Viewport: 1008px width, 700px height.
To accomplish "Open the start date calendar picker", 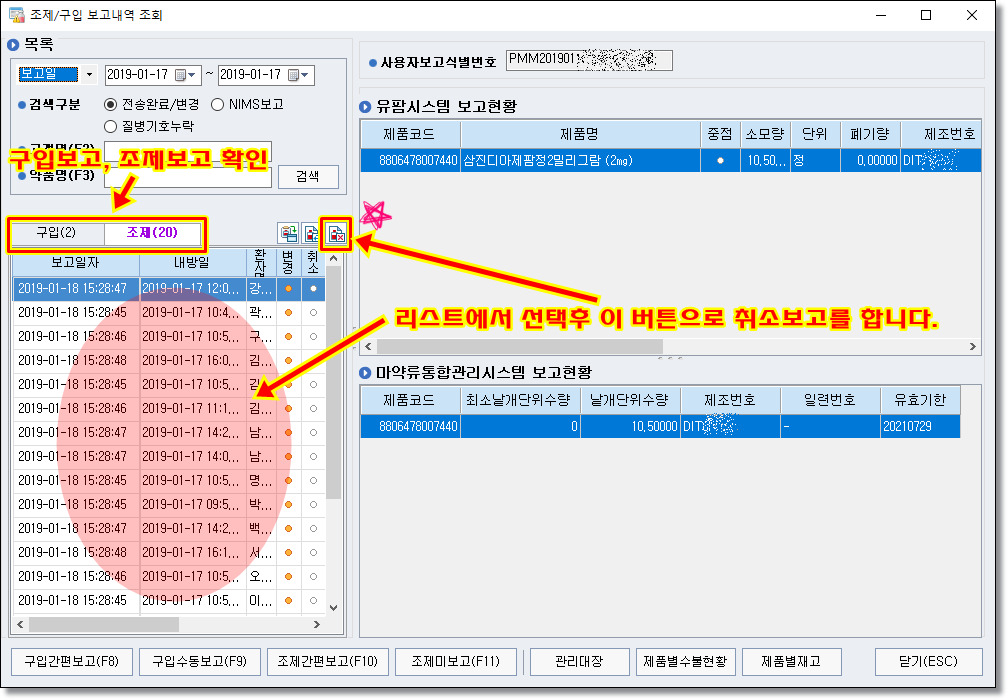I will pos(181,75).
